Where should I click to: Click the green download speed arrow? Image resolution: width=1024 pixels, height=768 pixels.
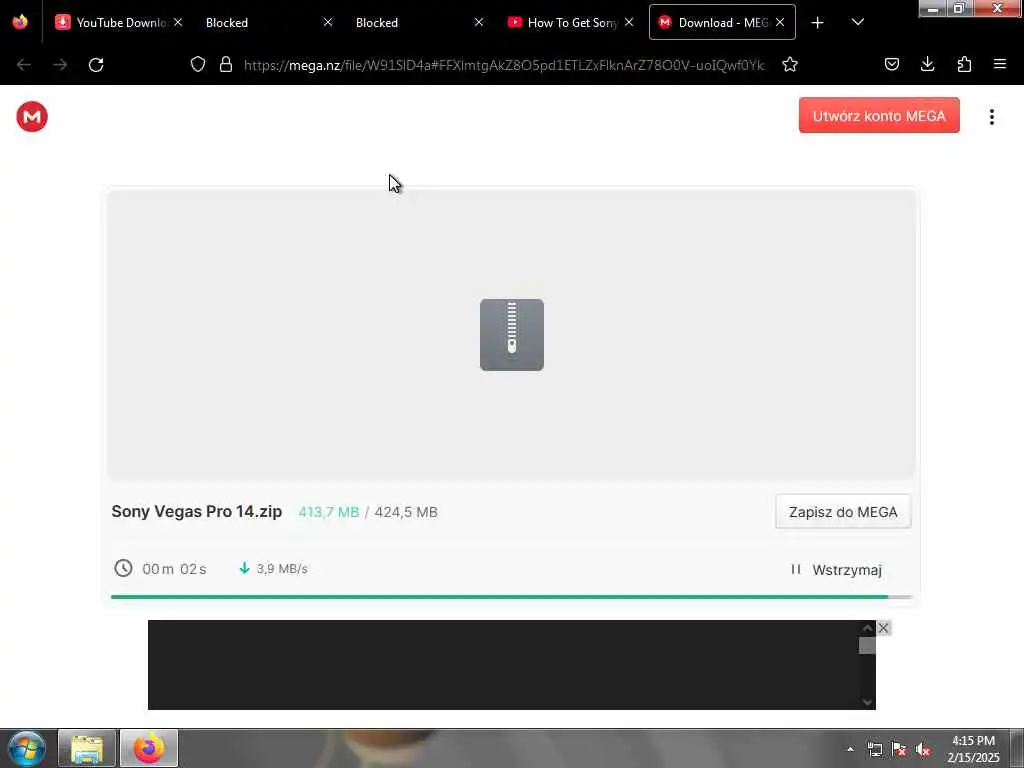point(244,568)
